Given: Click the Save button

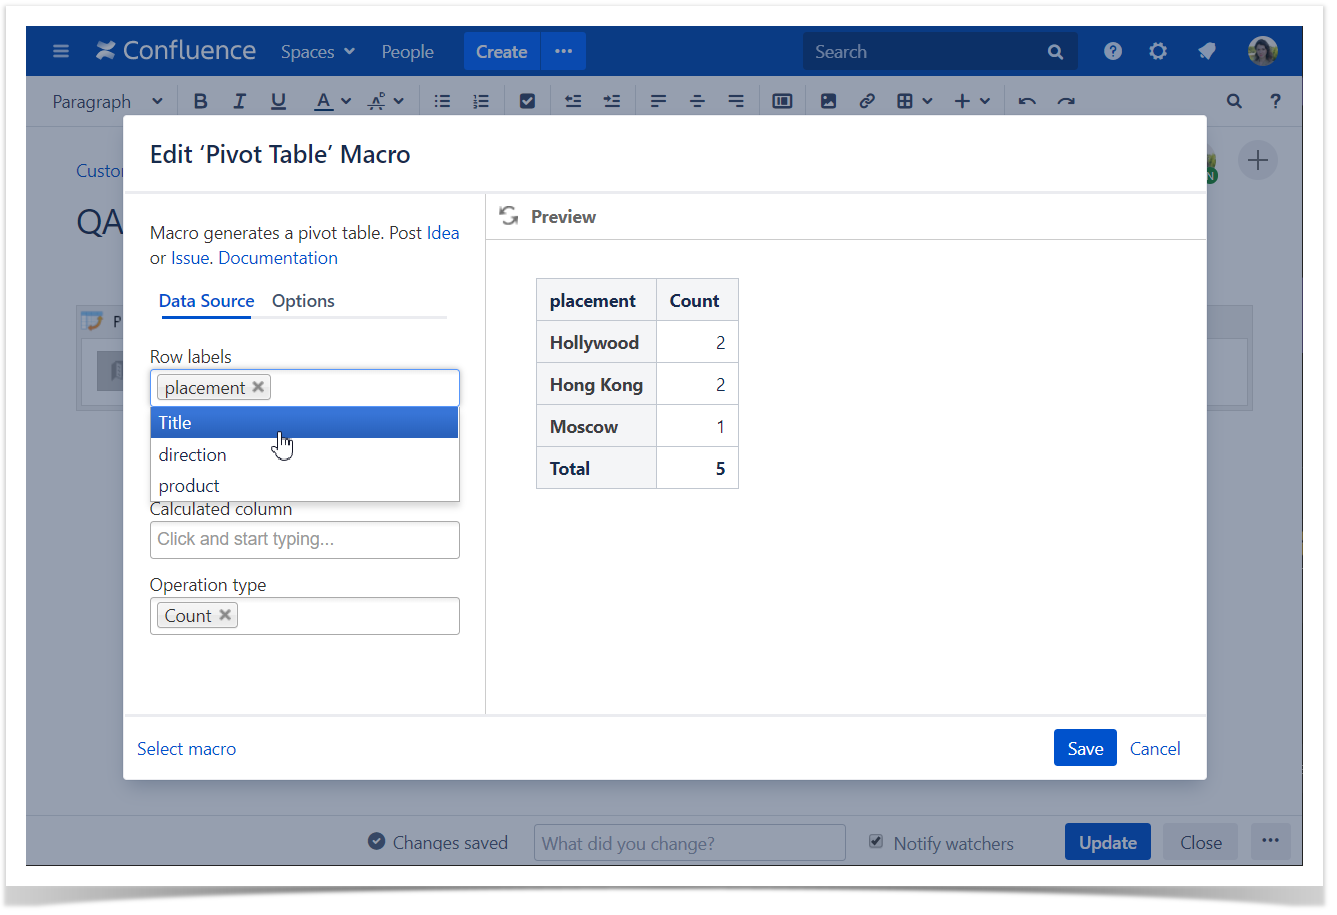Looking at the screenshot, I should 1085,747.
